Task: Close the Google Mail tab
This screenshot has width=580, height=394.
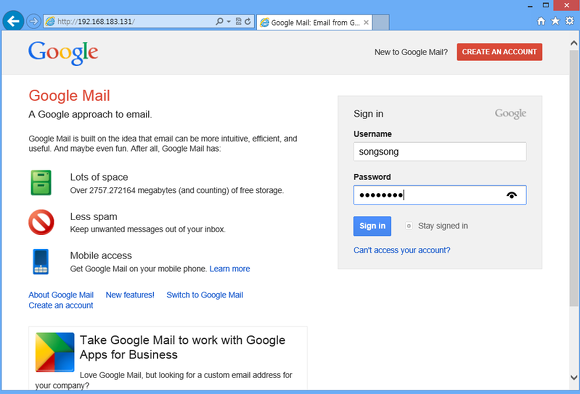Action: (x=366, y=23)
